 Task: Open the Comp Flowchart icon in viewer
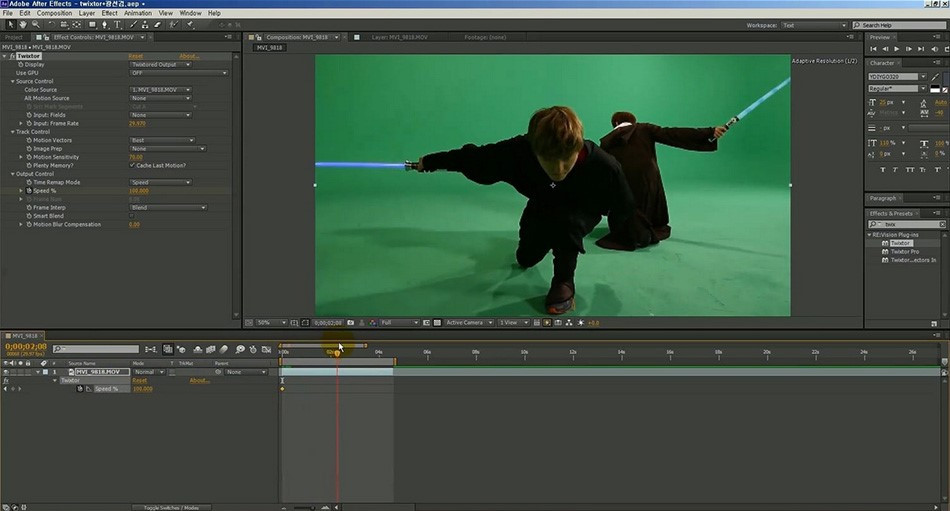[569, 322]
